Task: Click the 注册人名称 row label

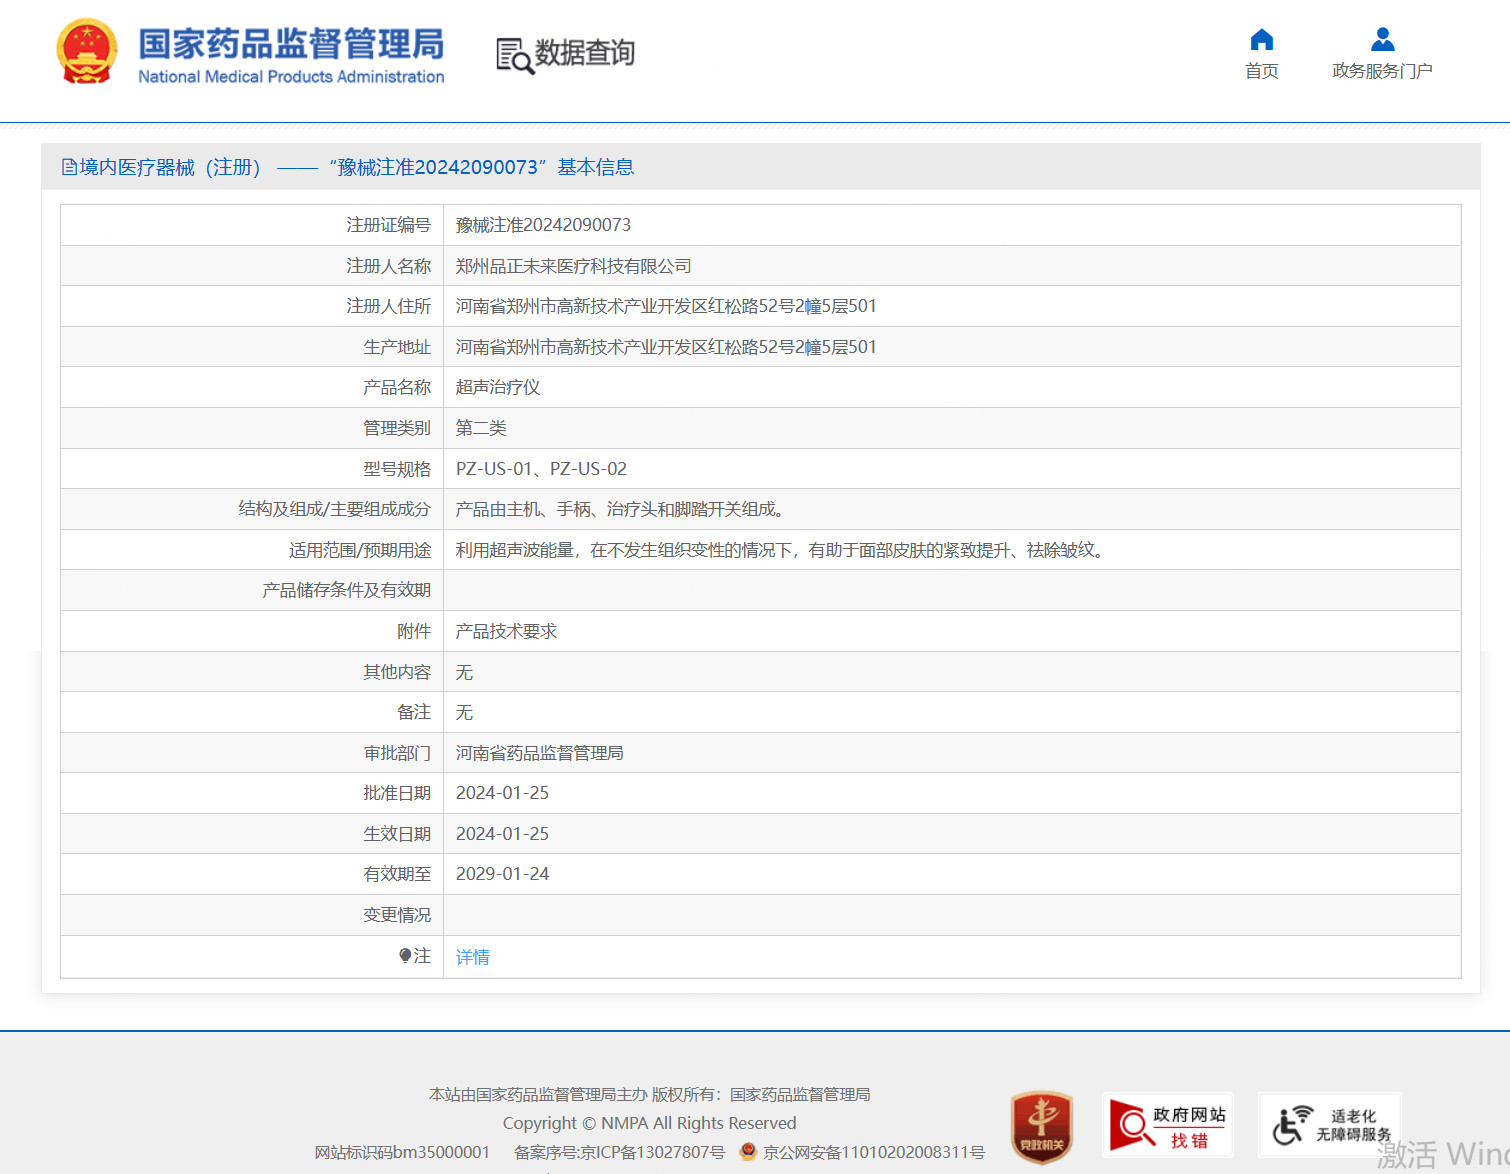Action: [388, 266]
